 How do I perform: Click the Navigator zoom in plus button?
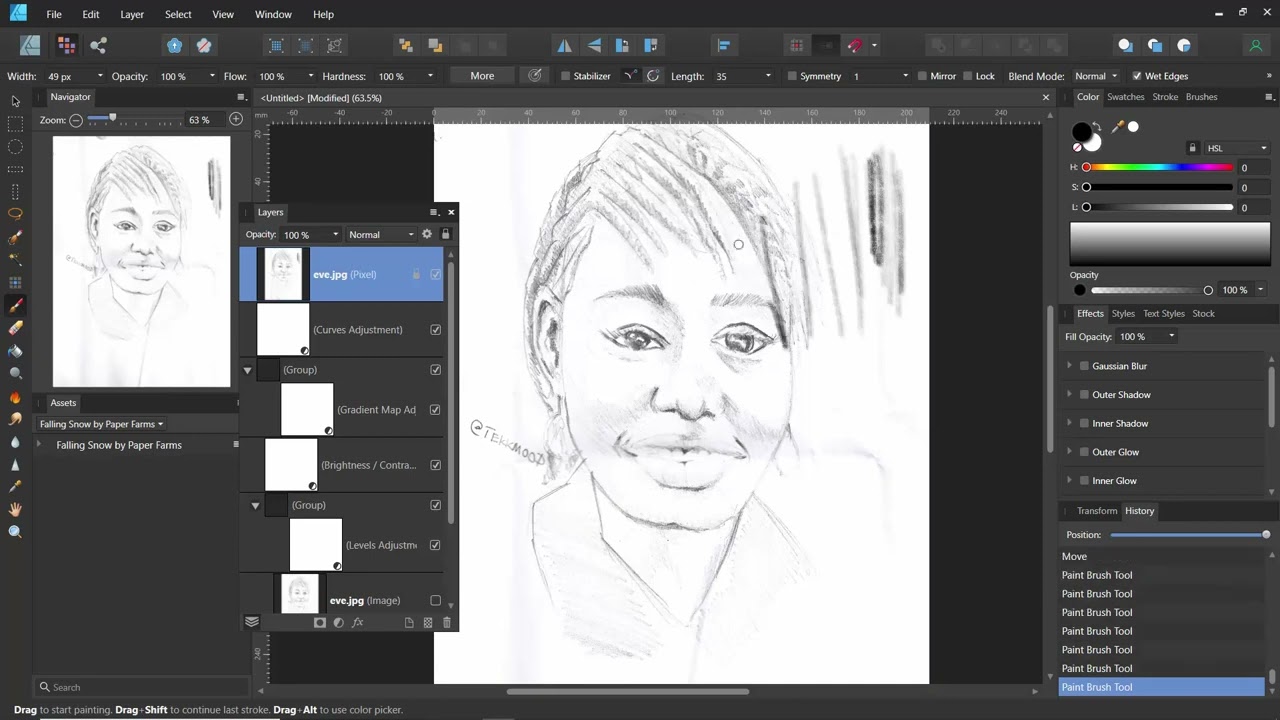(236, 119)
